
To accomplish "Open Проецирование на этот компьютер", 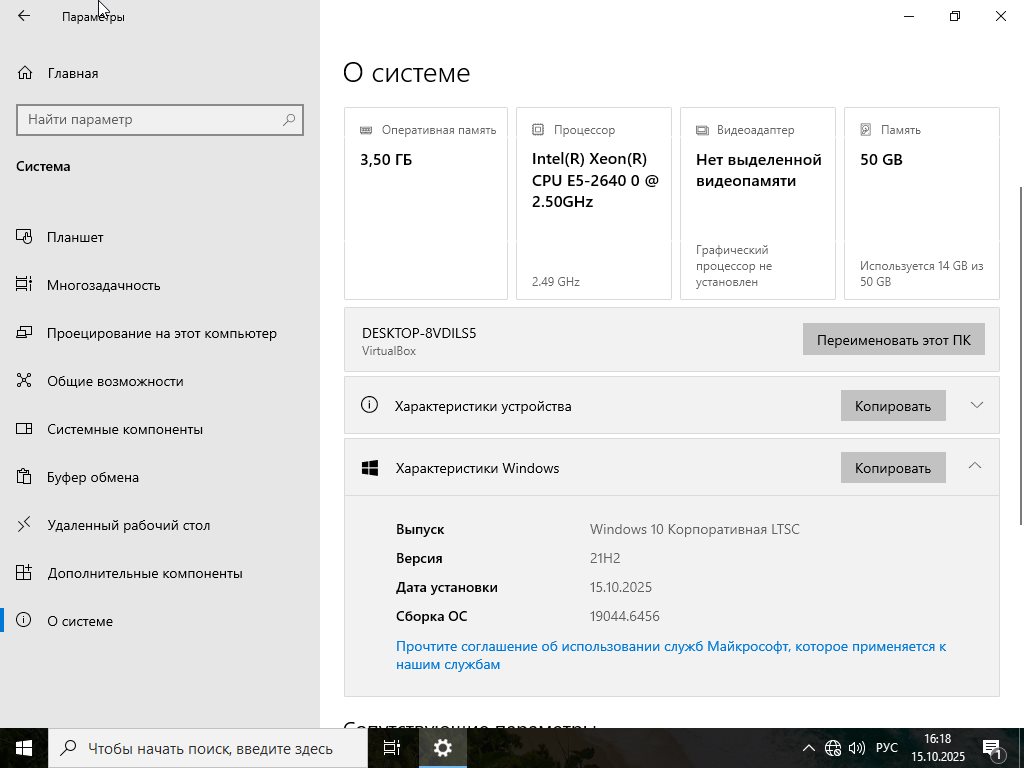I will point(161,333).
